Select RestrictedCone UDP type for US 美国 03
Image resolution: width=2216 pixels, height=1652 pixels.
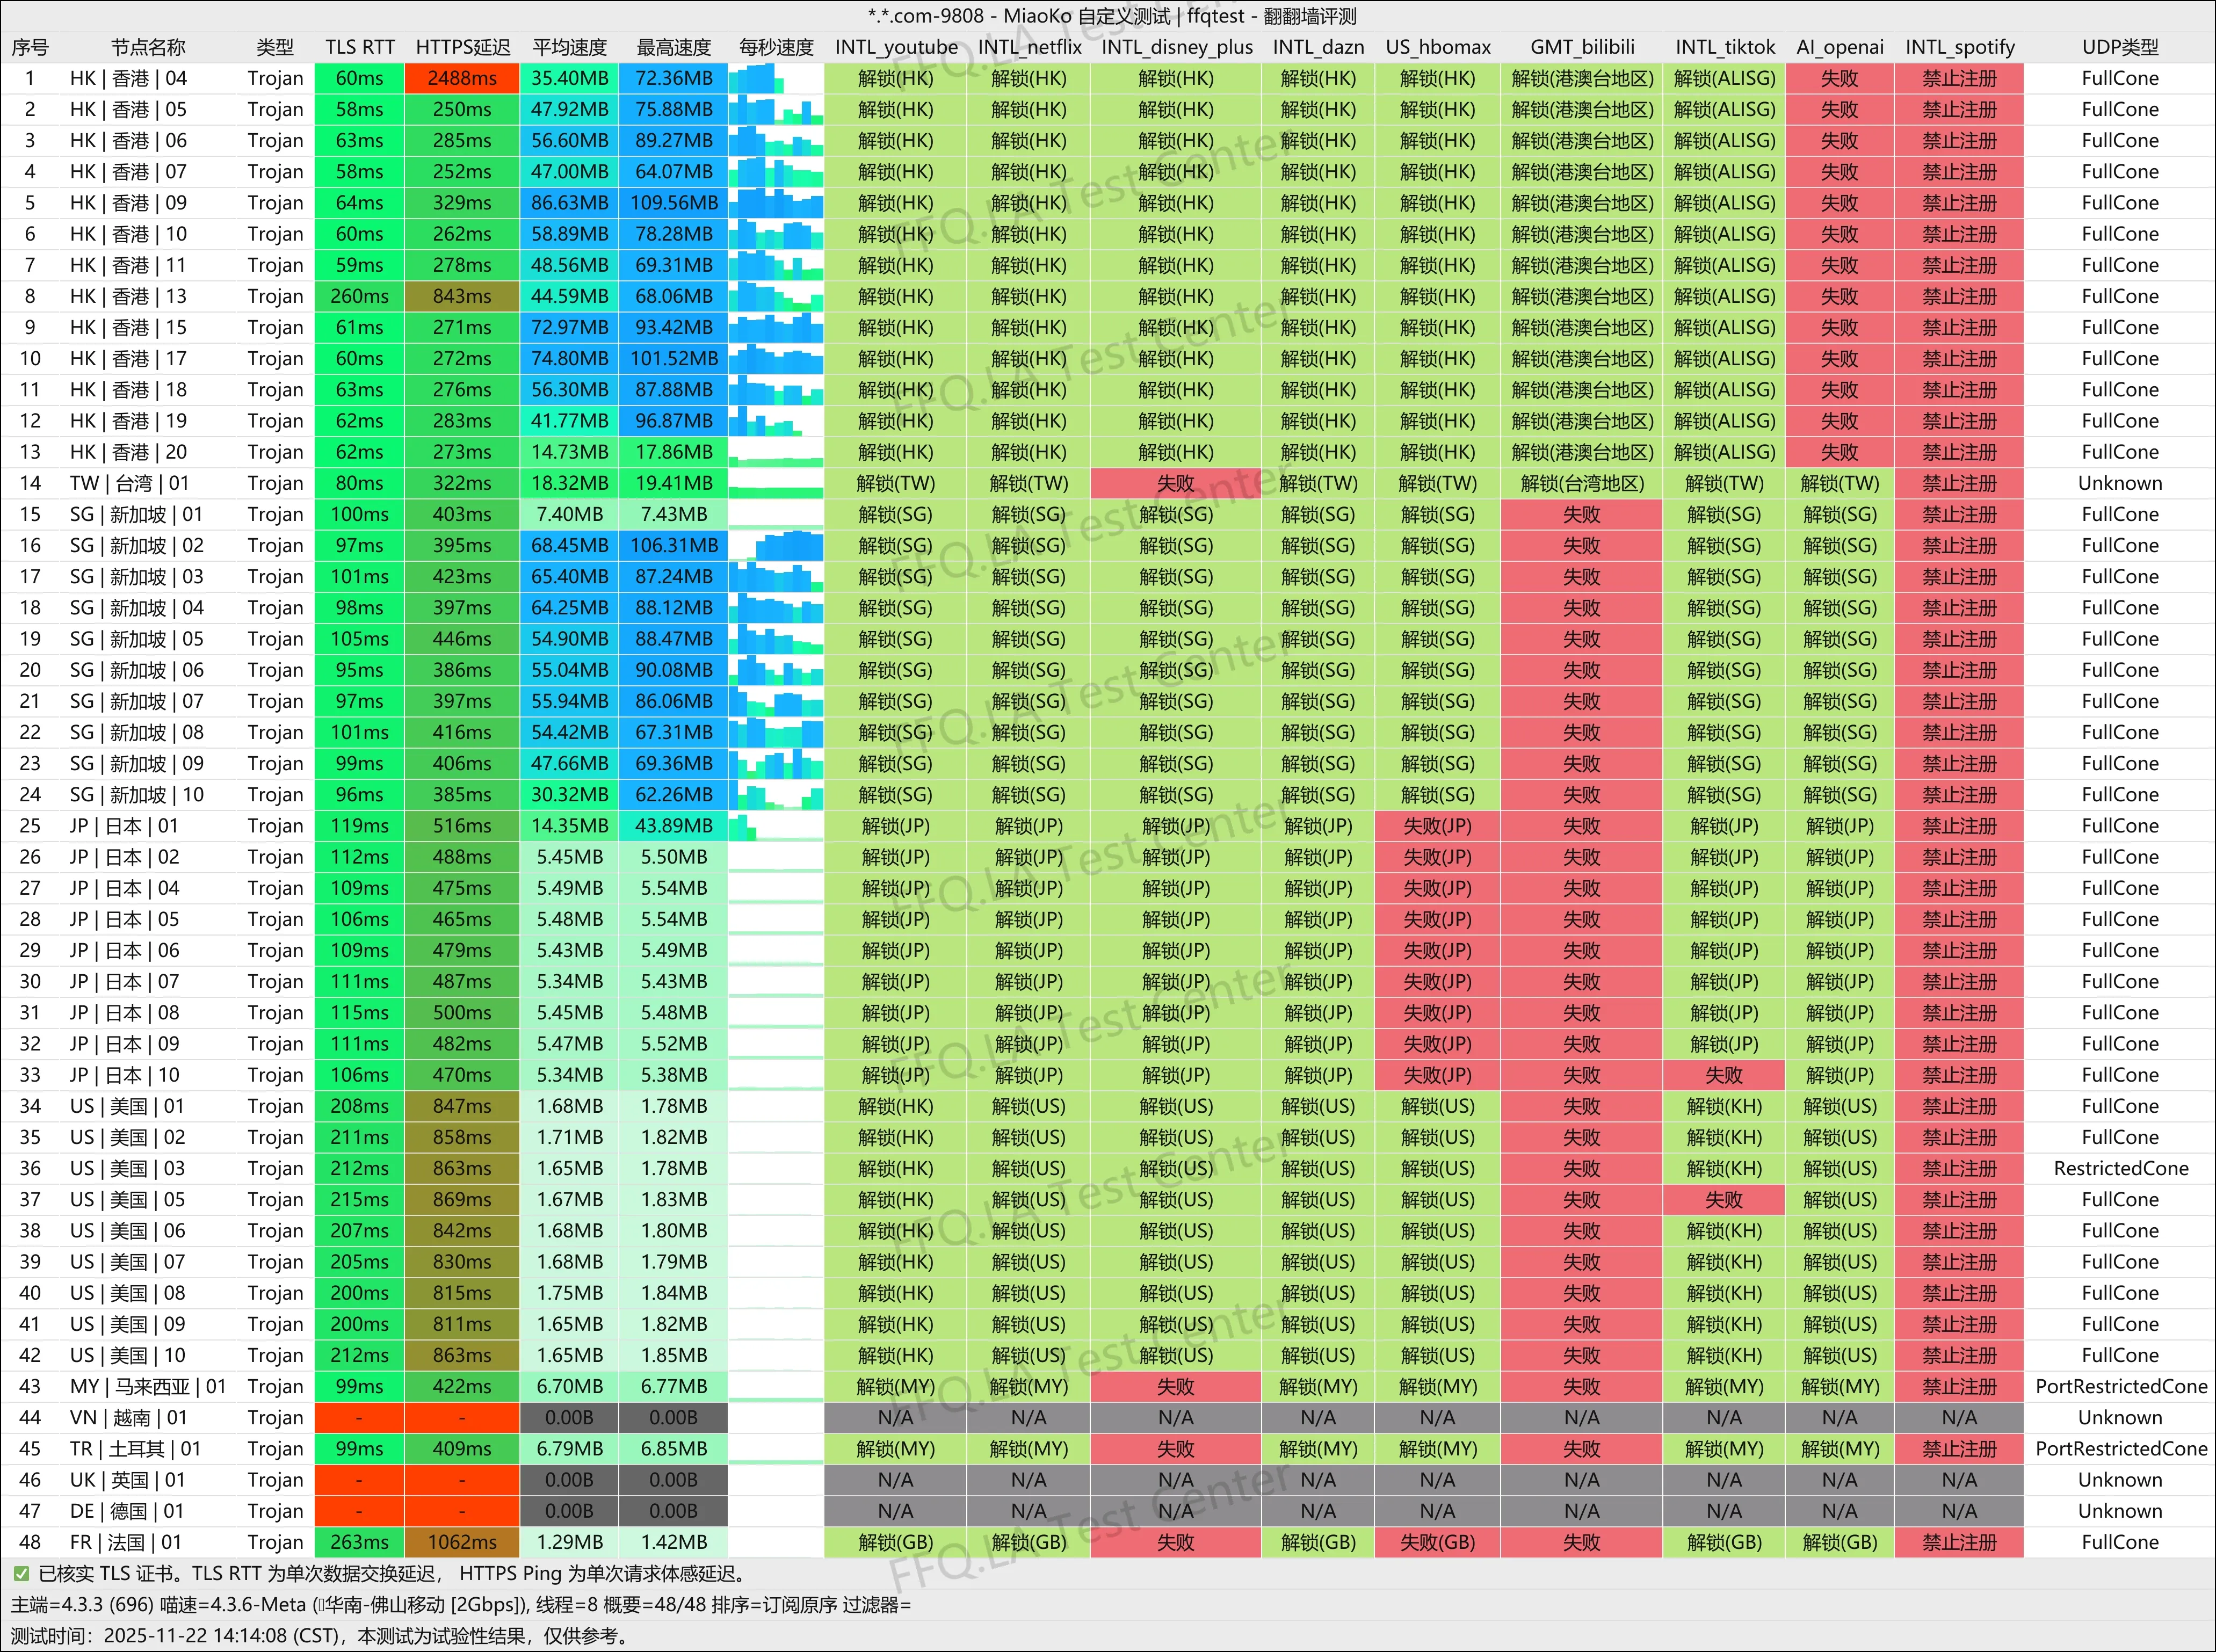click(x=2120, y=1168)
